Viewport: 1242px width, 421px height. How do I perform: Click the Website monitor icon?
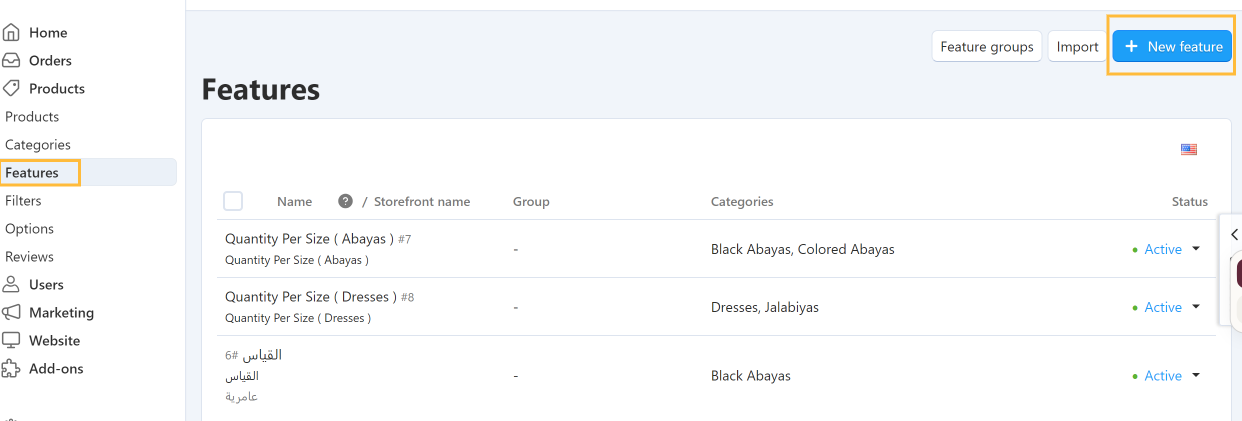click(11, 340)
